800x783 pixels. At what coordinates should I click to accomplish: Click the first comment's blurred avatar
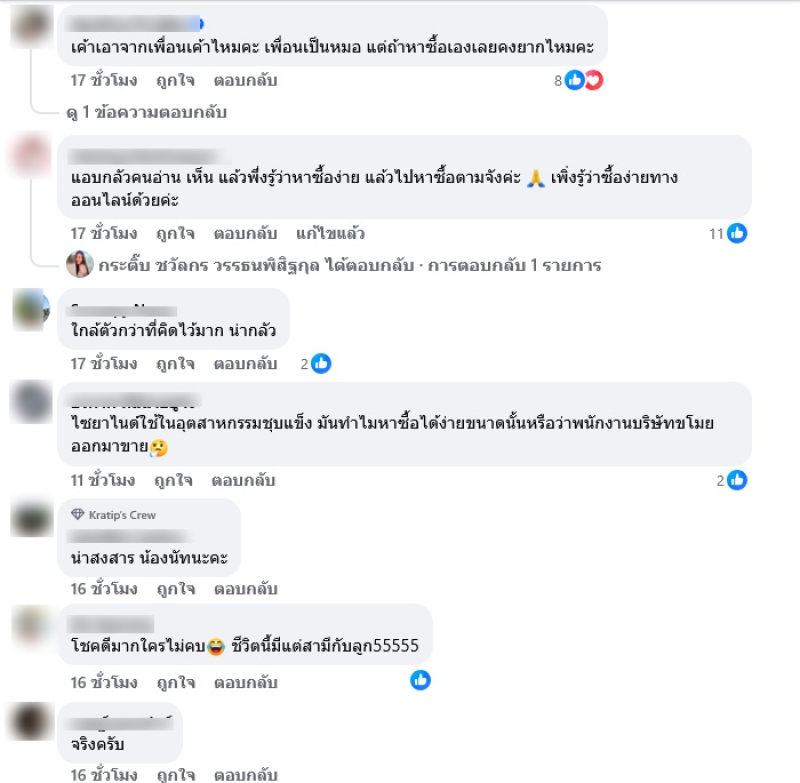tap(32, 26)
